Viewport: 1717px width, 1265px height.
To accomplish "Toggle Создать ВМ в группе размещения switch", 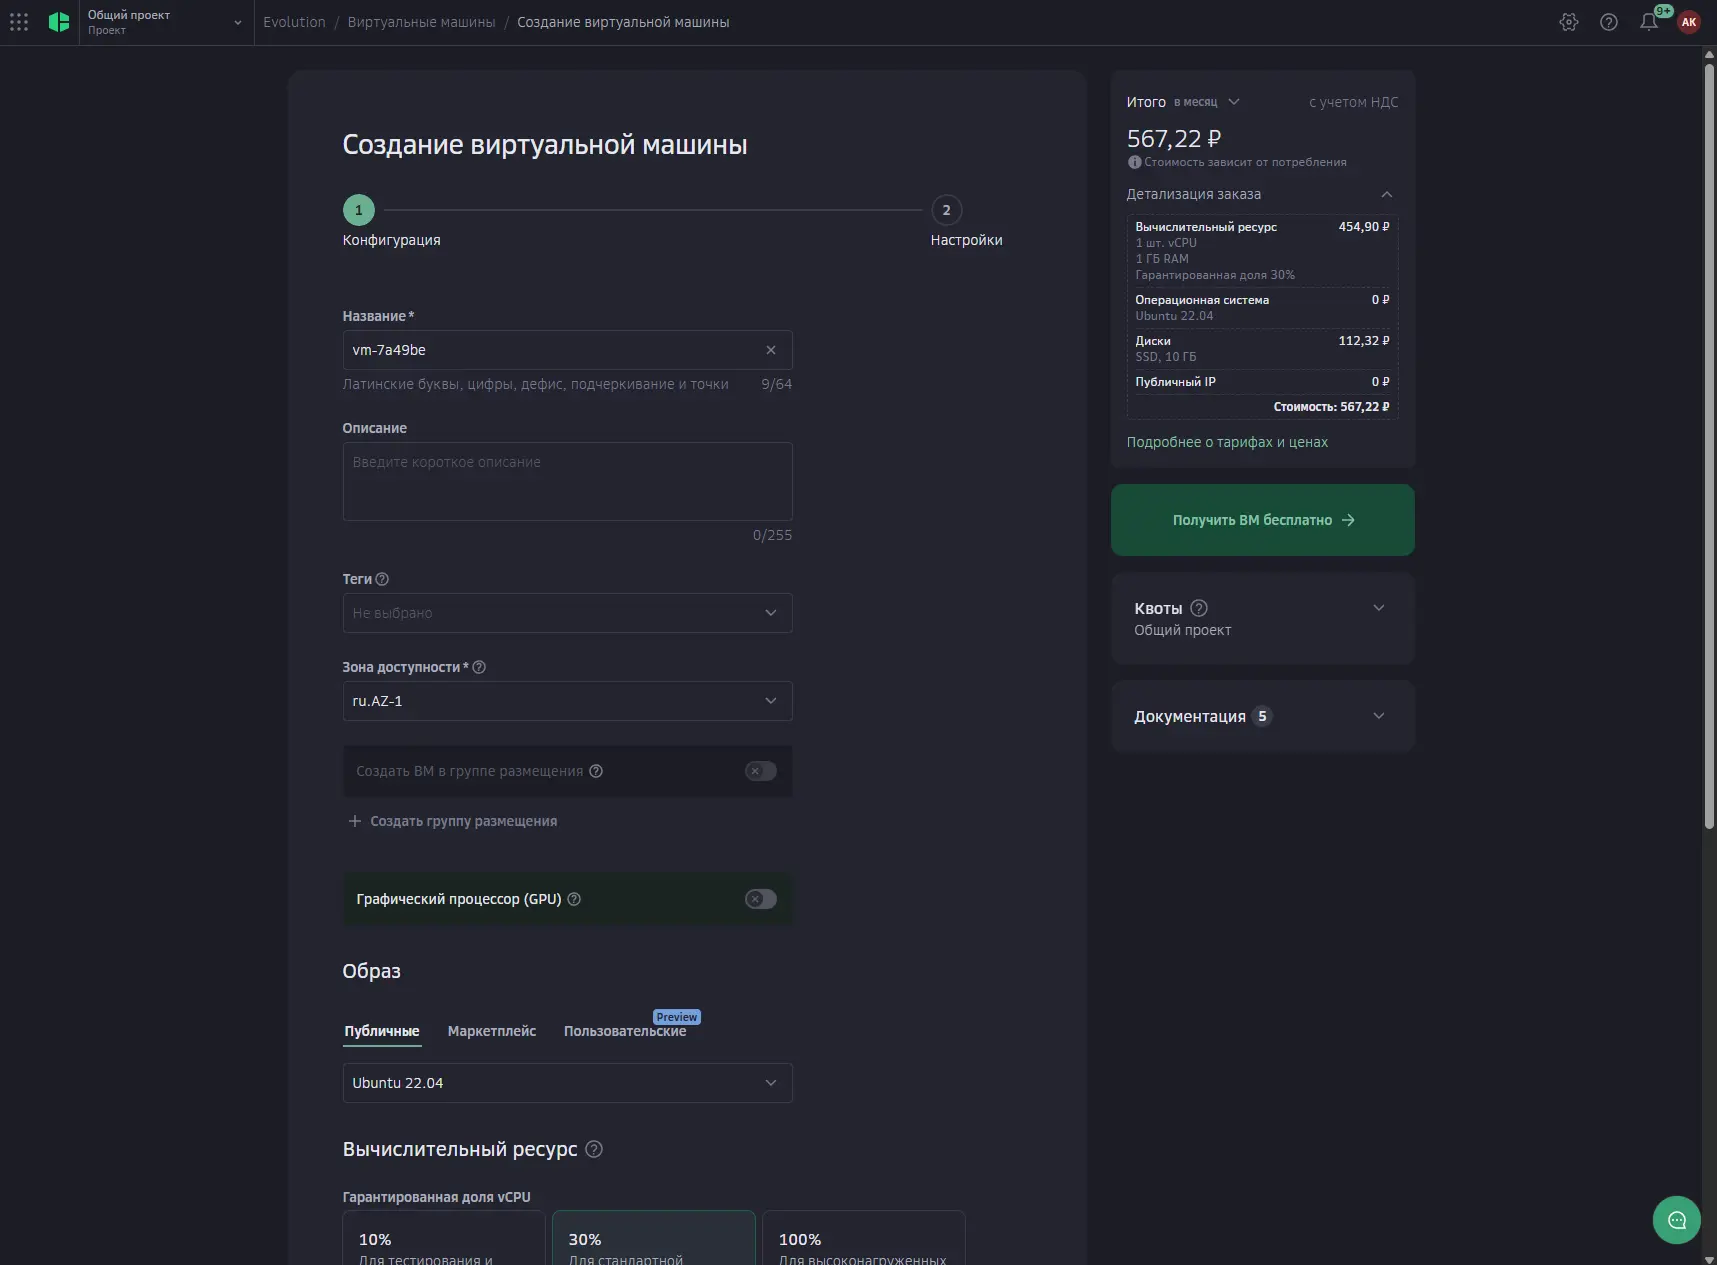I will (760, 771).
